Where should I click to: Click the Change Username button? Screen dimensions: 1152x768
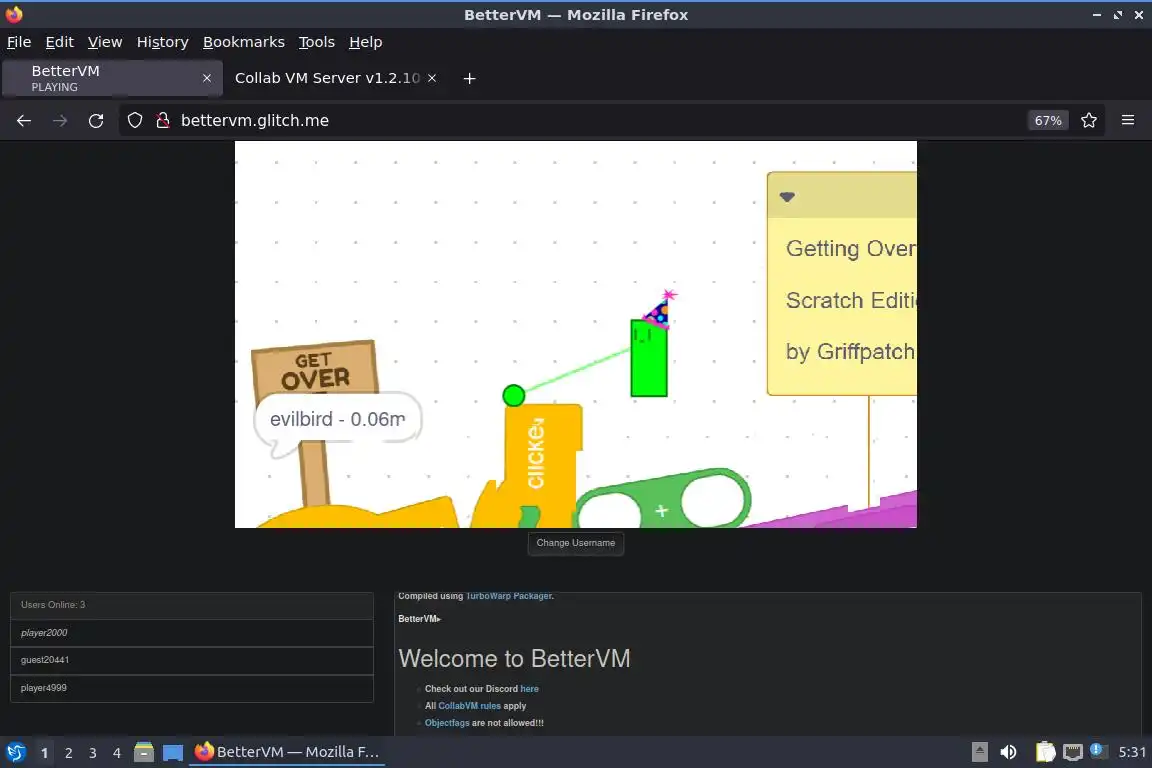pos(575,543)
